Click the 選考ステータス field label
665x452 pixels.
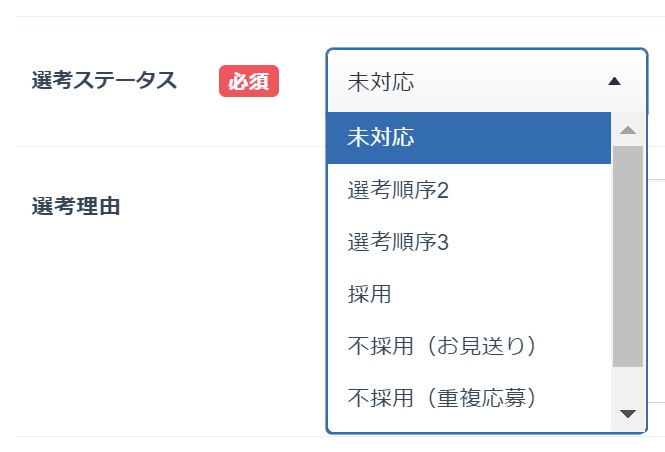(x=104, y=81)
